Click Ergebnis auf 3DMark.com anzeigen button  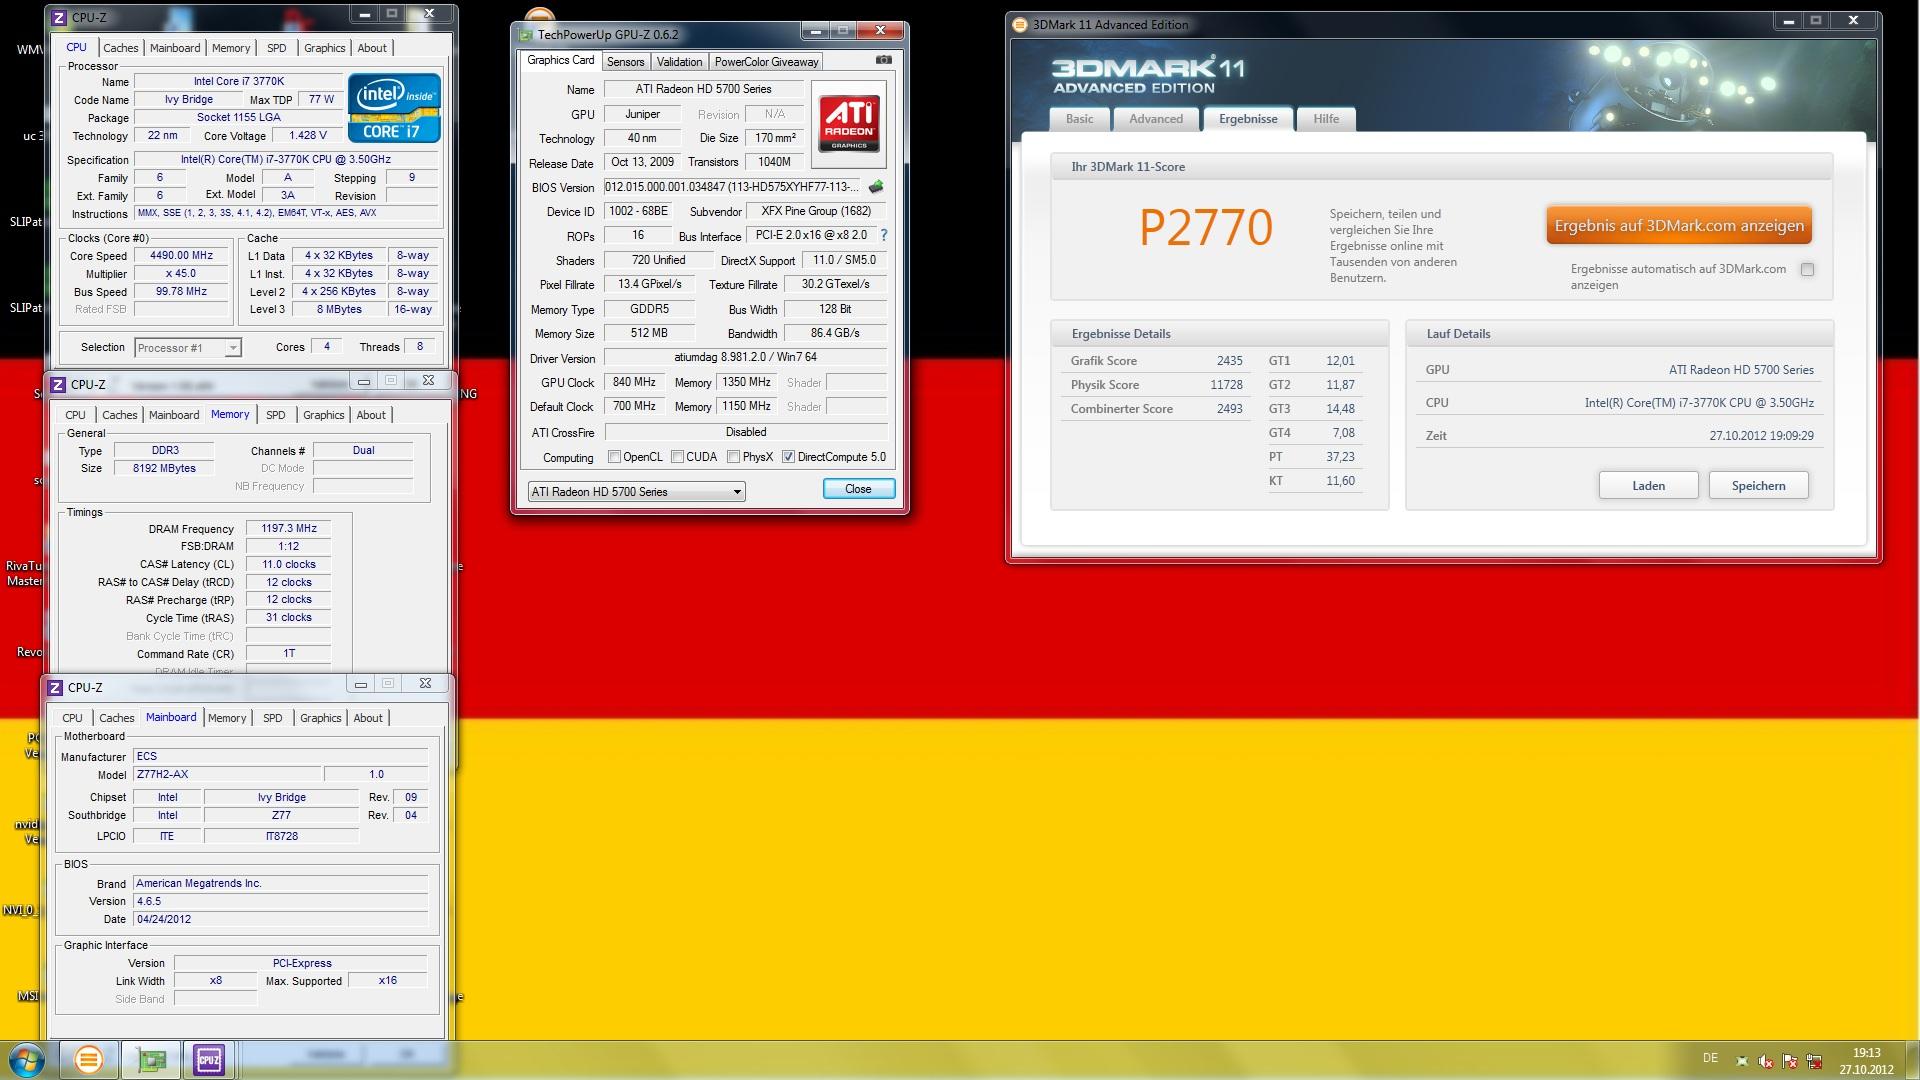[x=1679, y=226]
